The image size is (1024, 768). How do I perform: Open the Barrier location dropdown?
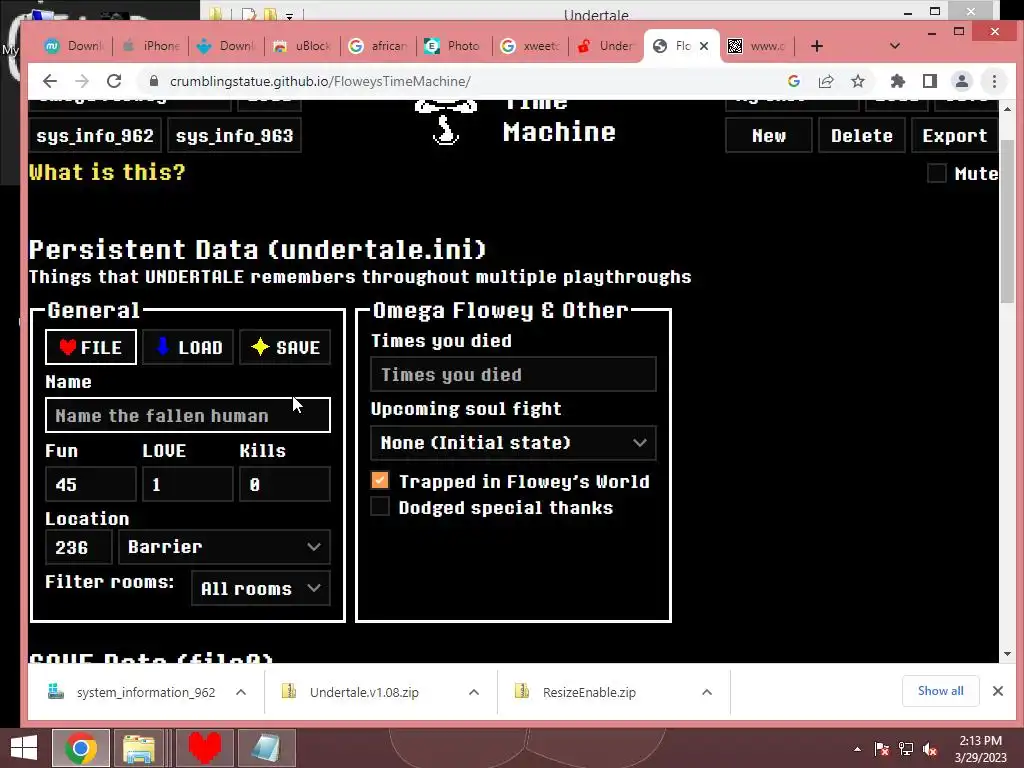(x=224, y=547)
